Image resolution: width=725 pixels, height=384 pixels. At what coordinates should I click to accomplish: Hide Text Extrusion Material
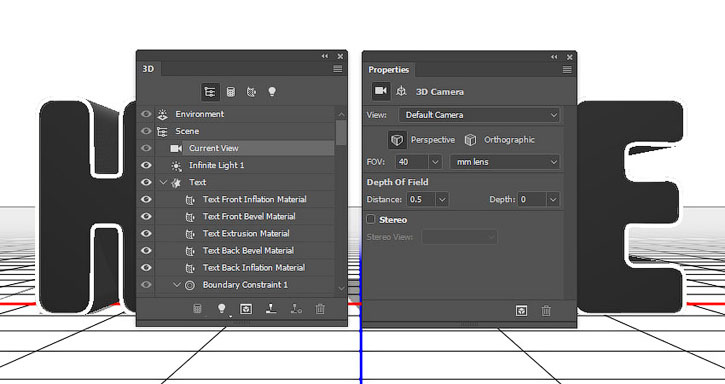click(146, 234)
